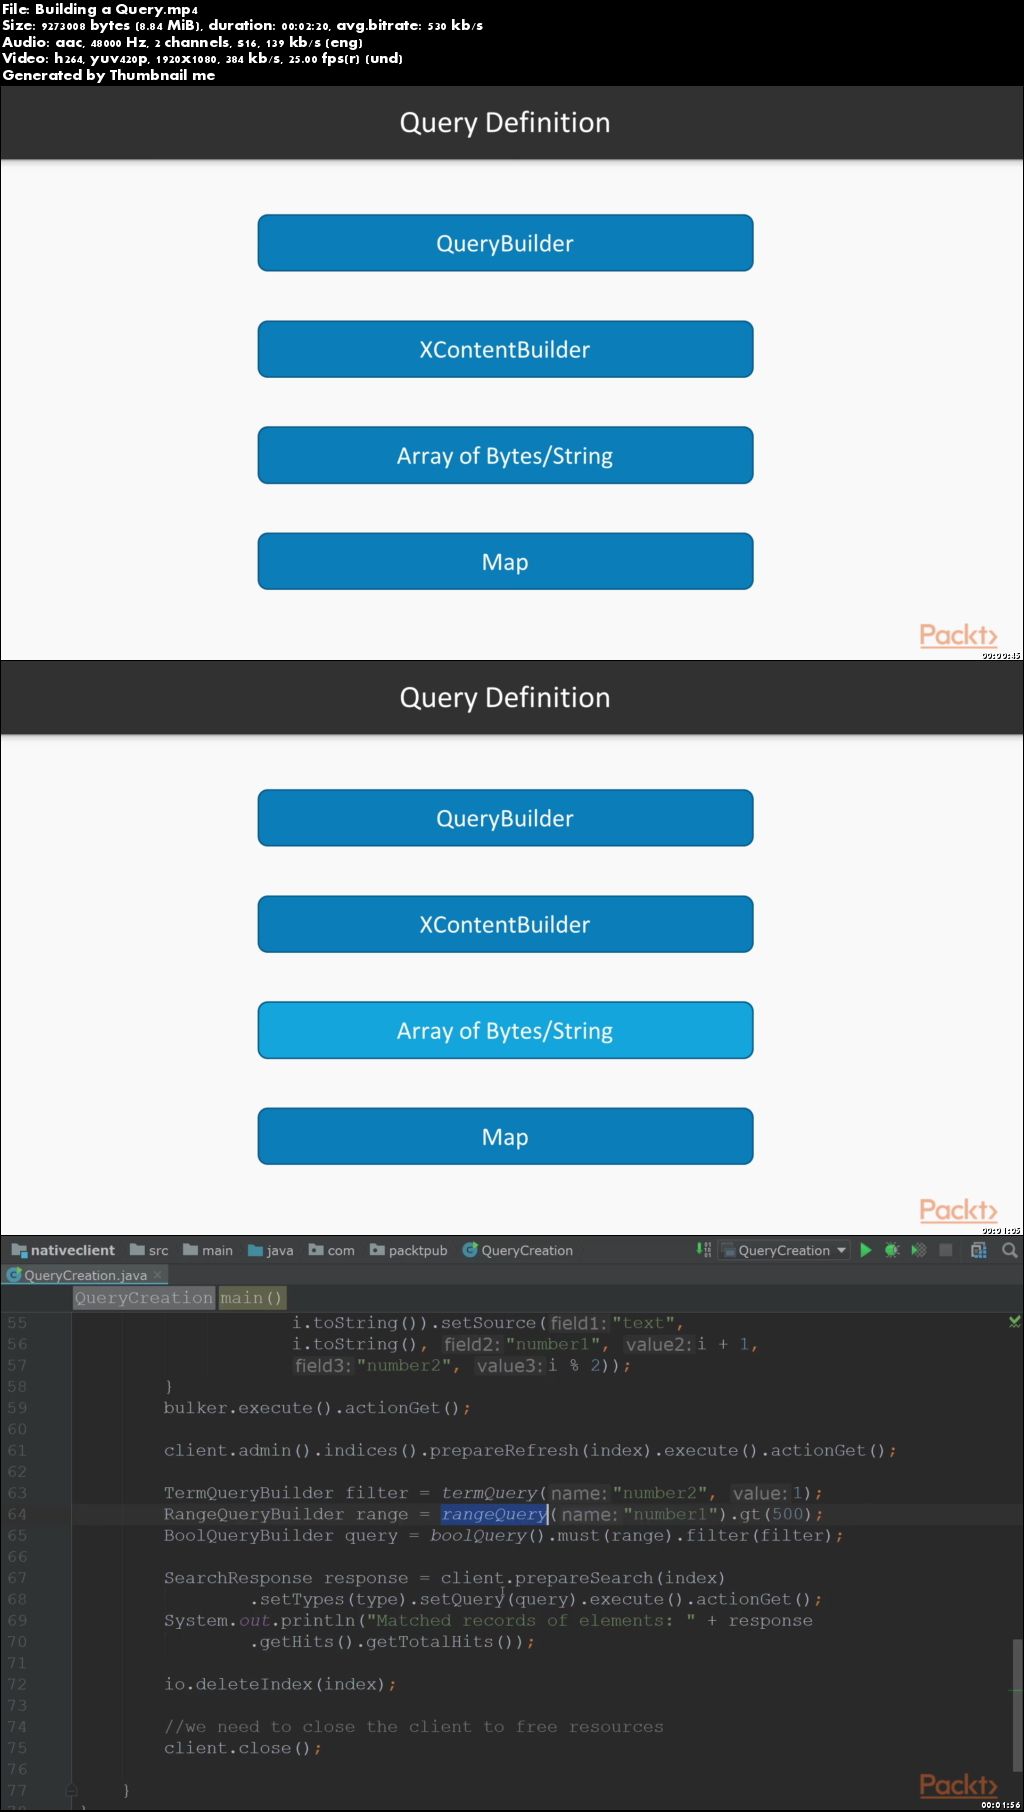Image resolution: width=1024 pixels, height=1812 pixels.
Task: Click line number 67 in the gutter
Action: (x=17, y=1578)
